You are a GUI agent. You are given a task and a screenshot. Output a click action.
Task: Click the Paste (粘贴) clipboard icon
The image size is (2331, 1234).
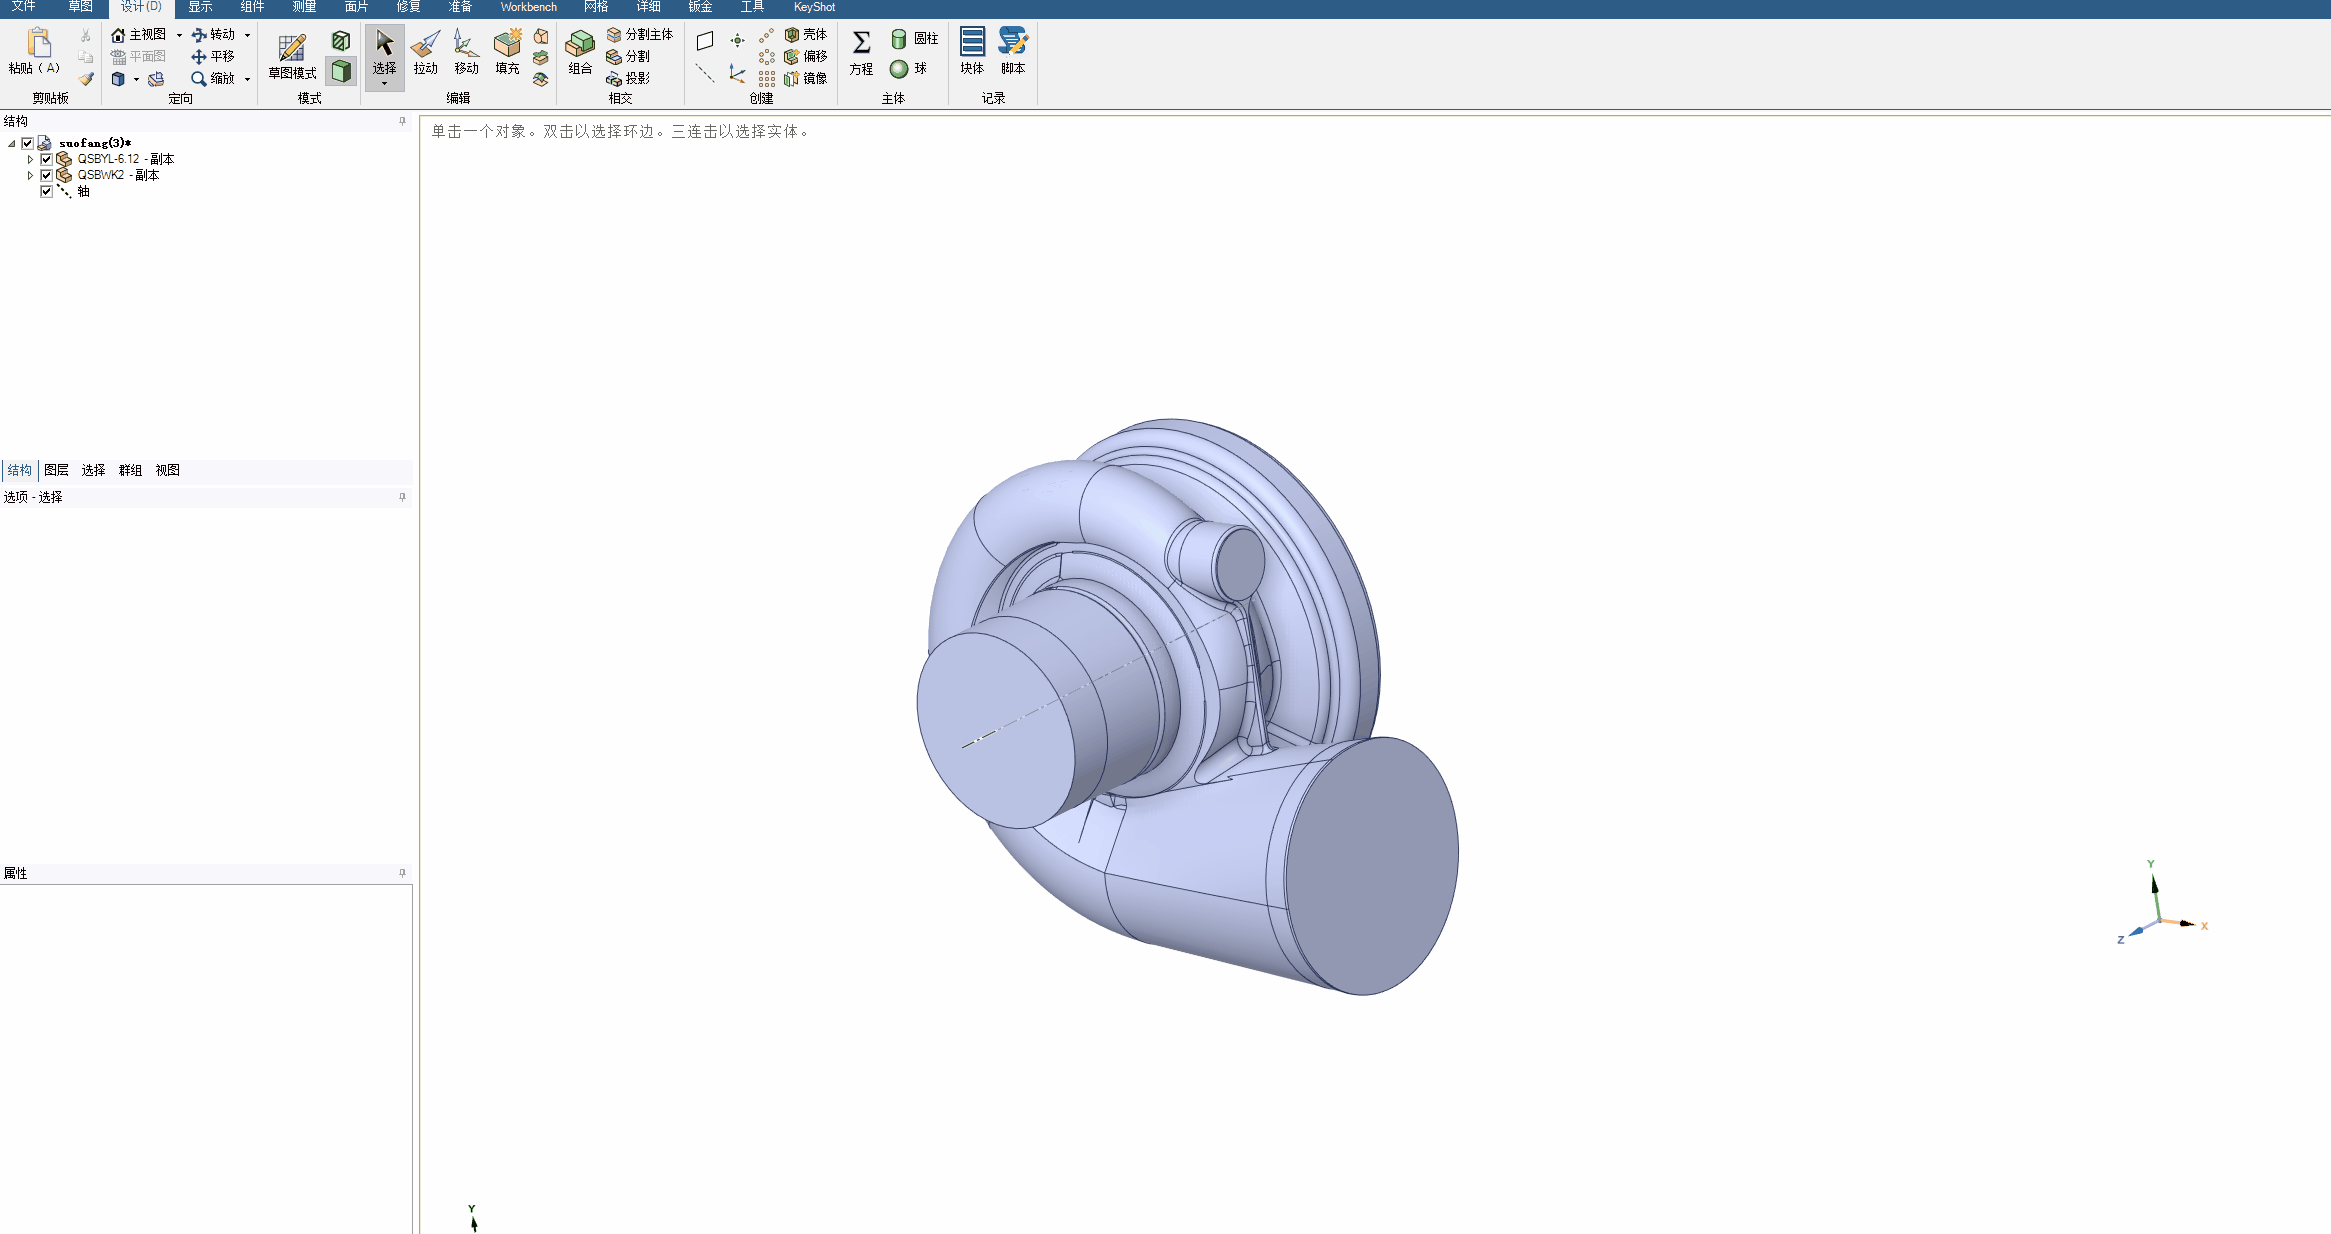pos(38,43)
